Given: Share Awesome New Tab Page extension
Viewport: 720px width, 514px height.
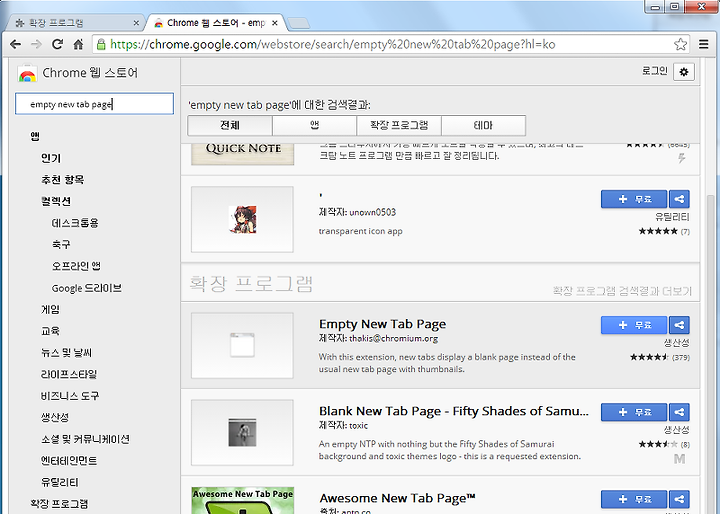Looking at the screenshot, I should (x=679, y=499).
